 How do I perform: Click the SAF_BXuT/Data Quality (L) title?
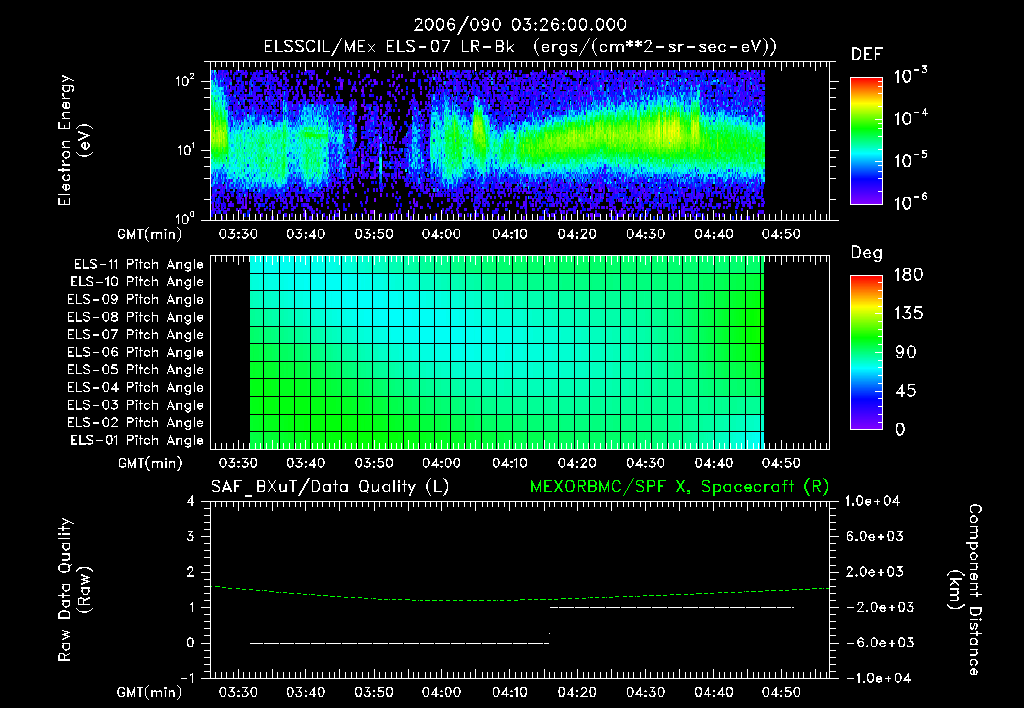330,487
